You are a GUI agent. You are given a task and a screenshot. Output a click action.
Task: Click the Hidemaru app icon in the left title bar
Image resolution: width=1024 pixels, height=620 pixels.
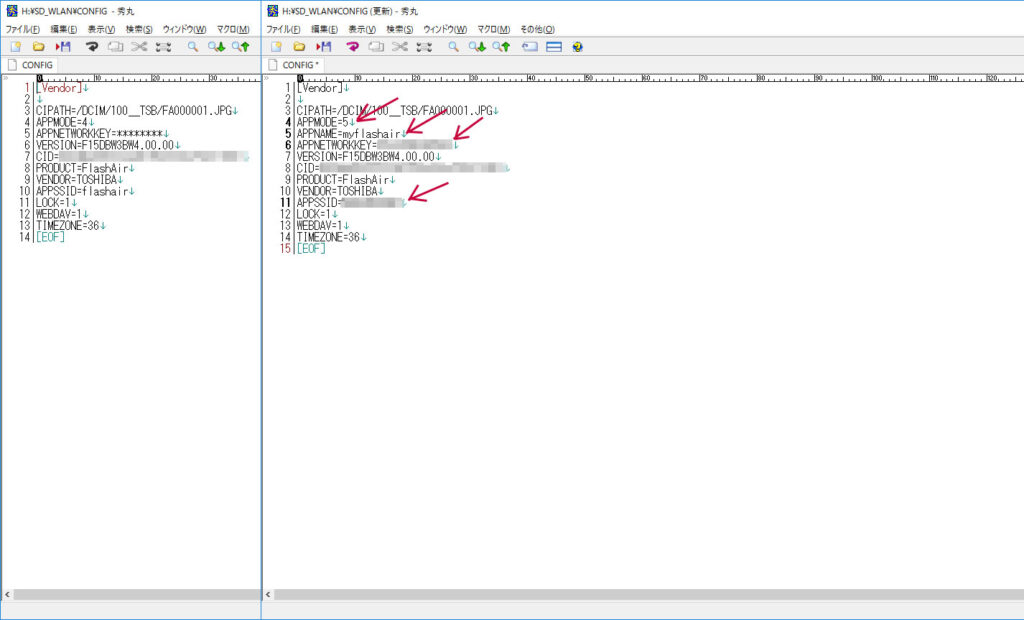12,10
